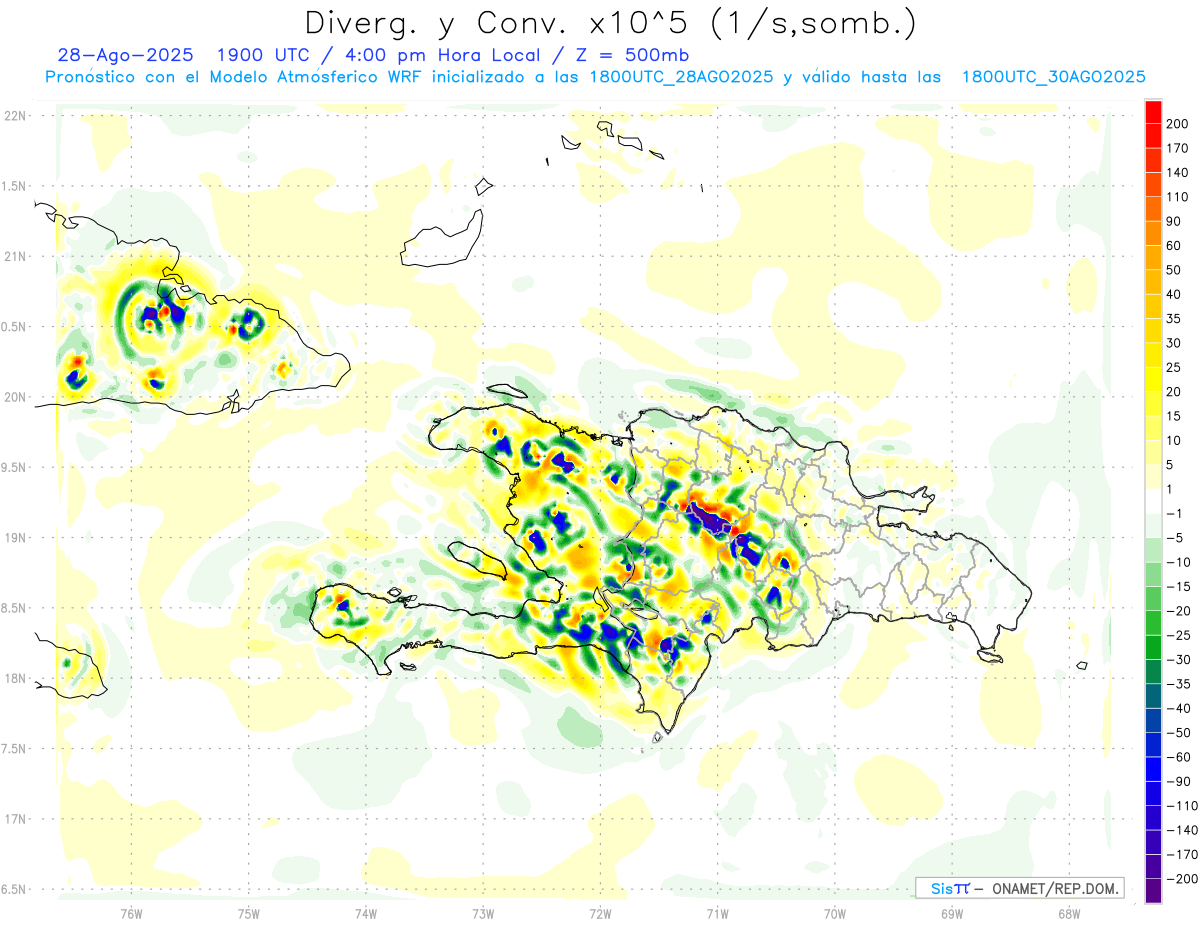Viewport: 1200px width, 927px height.
Task: Select the '90' color scale value
Action: pyautogui.click(x=1174, y=221)
